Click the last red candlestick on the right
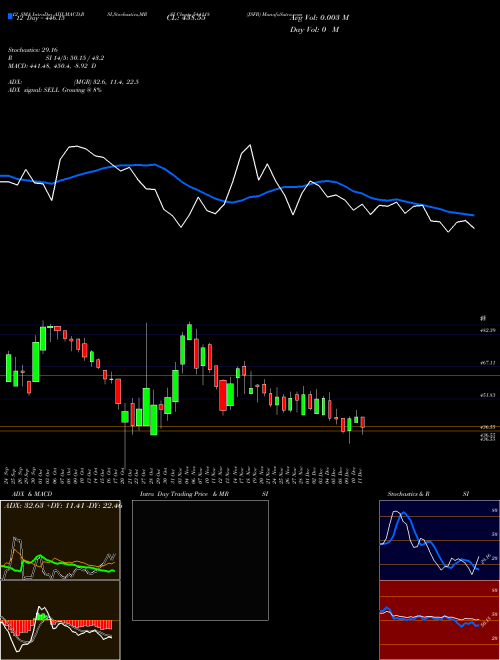 coord(363,422)
